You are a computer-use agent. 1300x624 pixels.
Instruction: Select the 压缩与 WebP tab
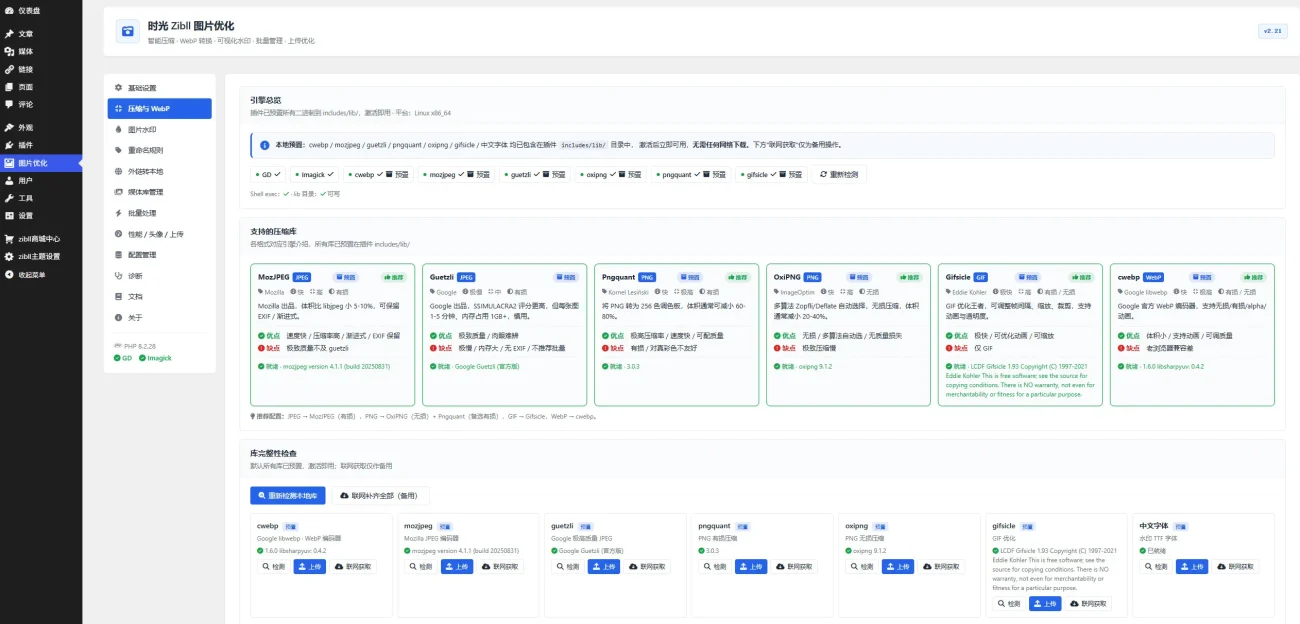(160, 108)
